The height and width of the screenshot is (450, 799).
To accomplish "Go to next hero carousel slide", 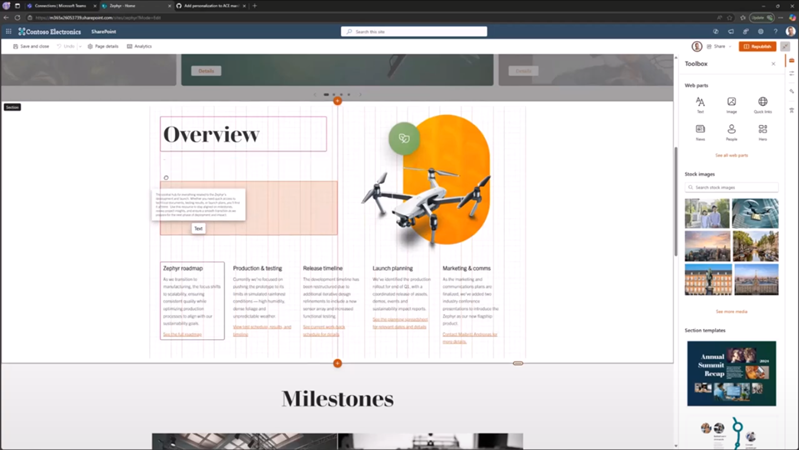I will point(360,94).
